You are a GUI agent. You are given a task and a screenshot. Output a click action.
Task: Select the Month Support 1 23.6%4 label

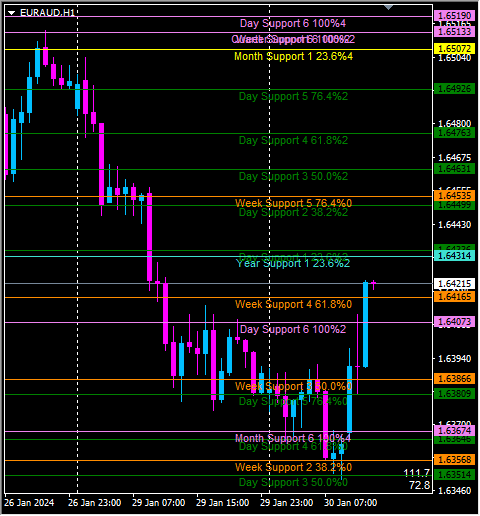coord(293,56)
